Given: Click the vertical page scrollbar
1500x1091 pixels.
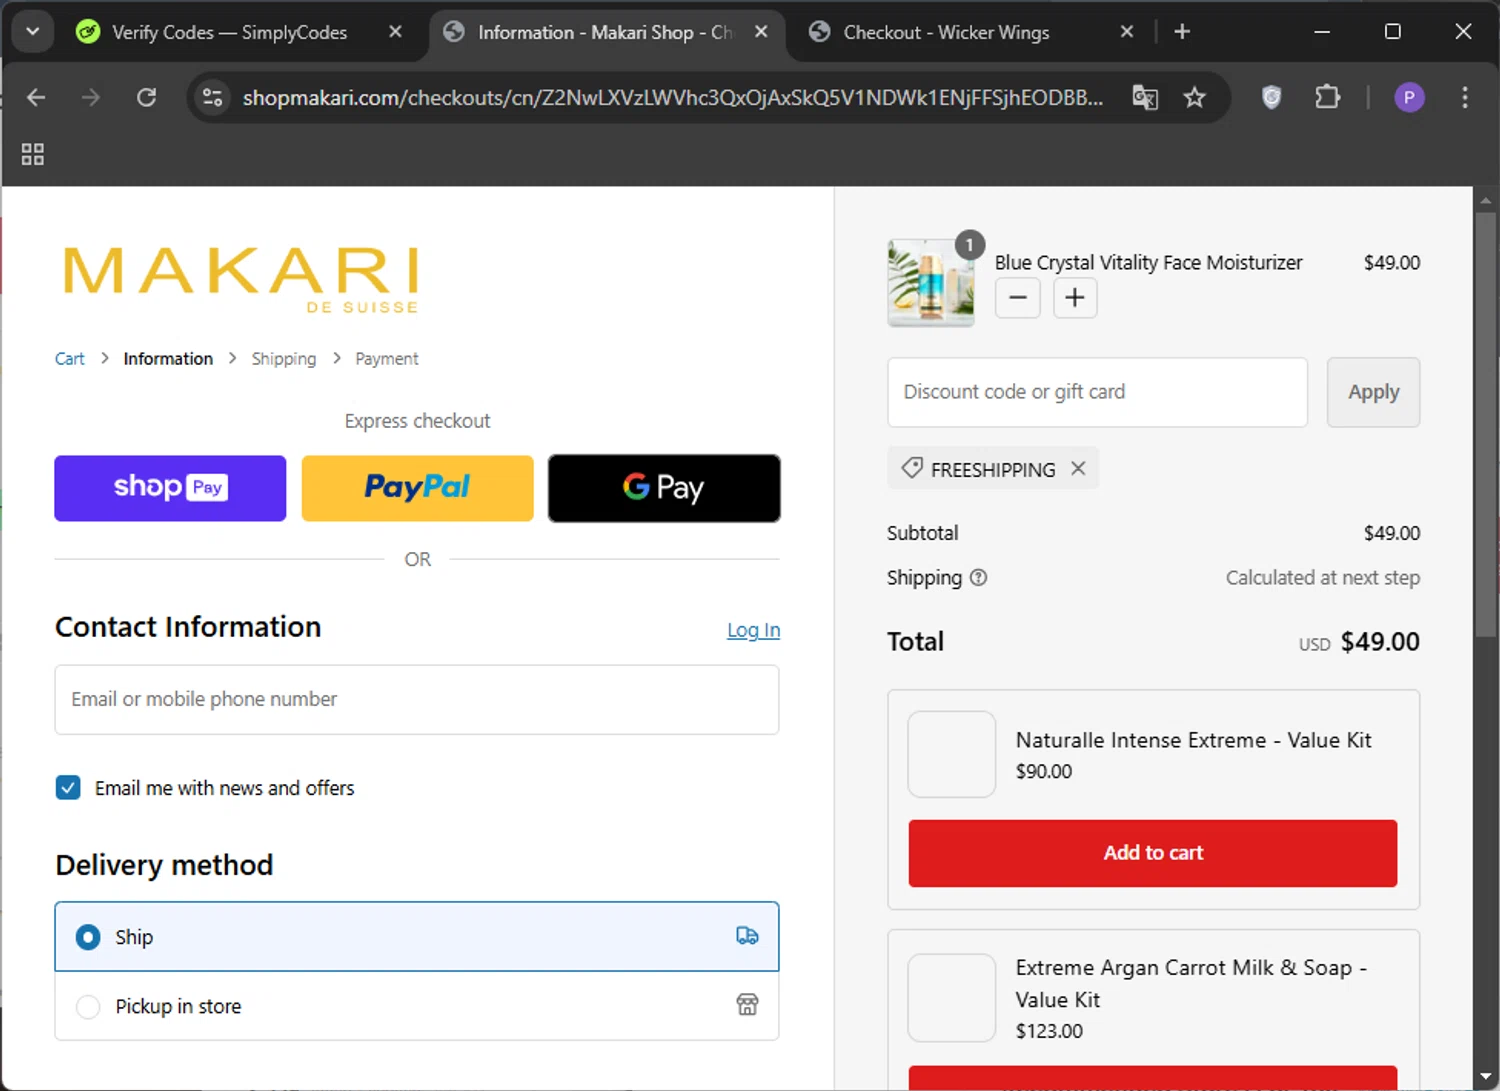Looking at the screenshot, I should 1486,424.
